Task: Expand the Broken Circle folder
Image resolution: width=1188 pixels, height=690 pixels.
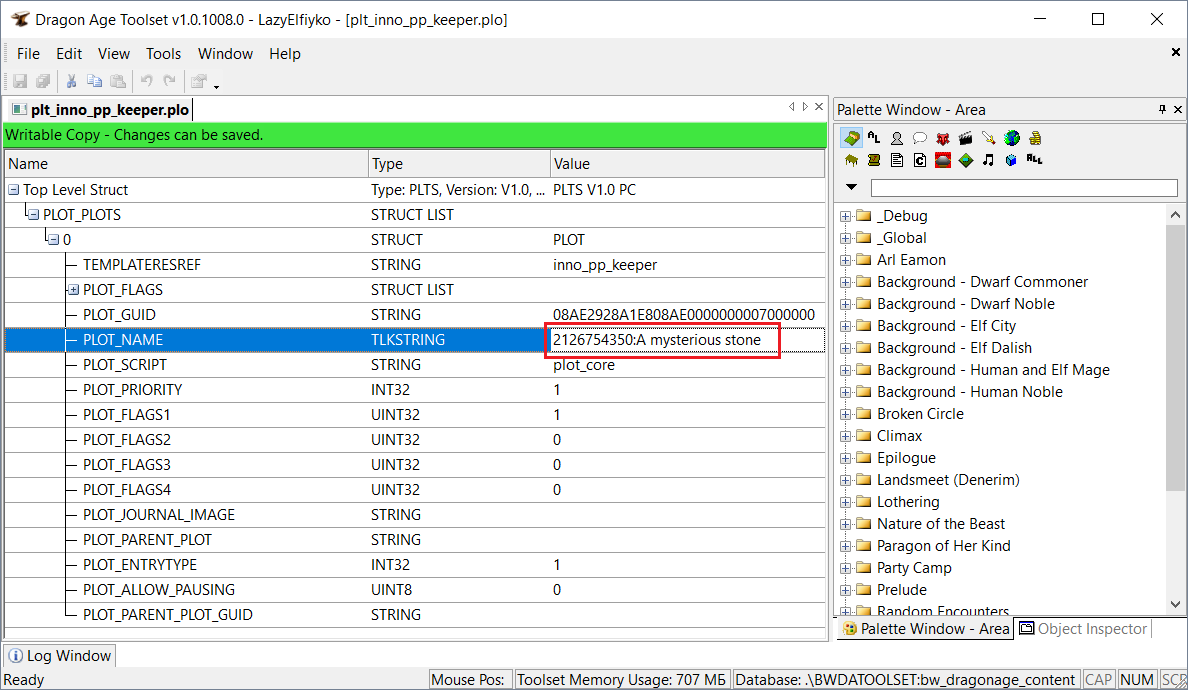Action: [846, 414]
